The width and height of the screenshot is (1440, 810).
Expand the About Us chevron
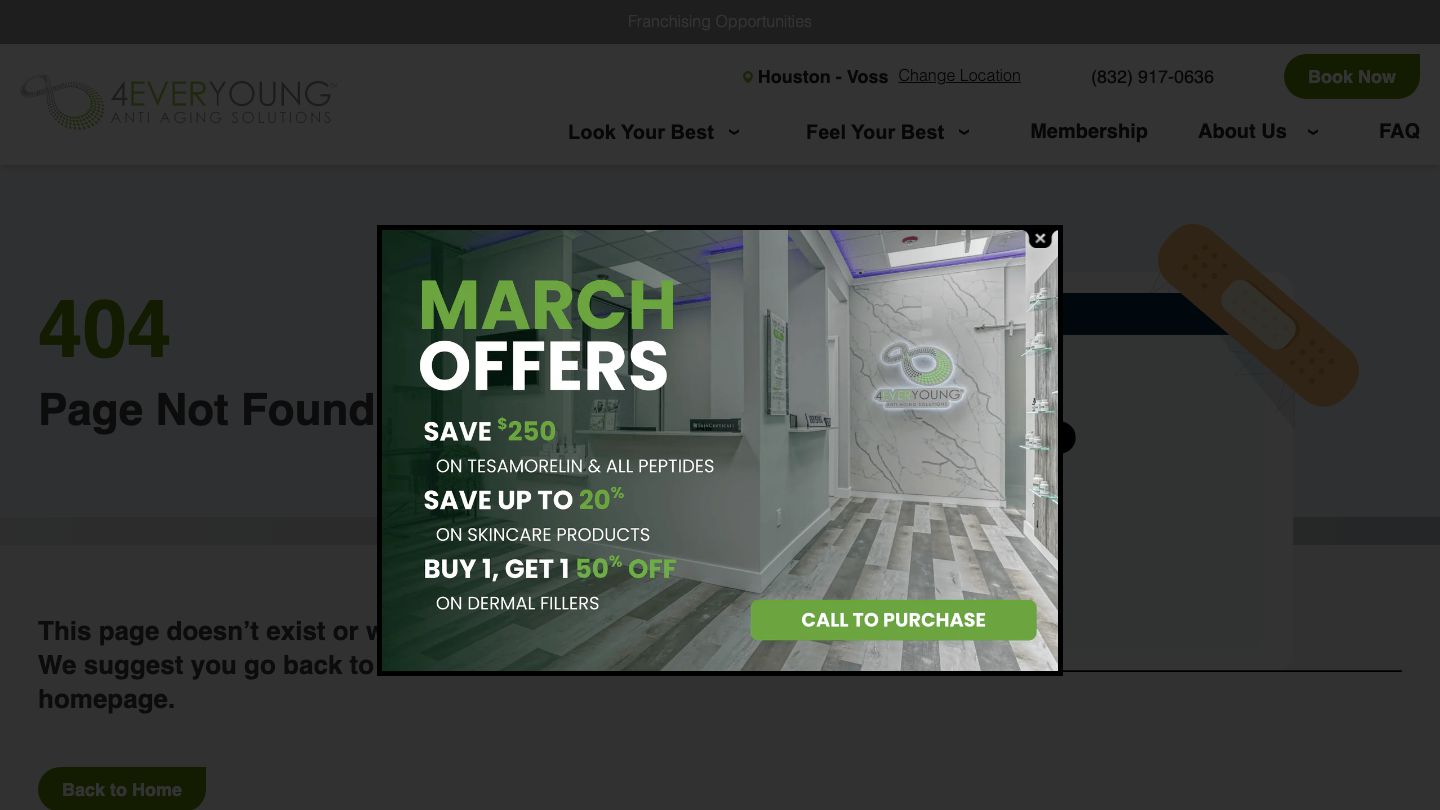click(x=1313, y=132)
